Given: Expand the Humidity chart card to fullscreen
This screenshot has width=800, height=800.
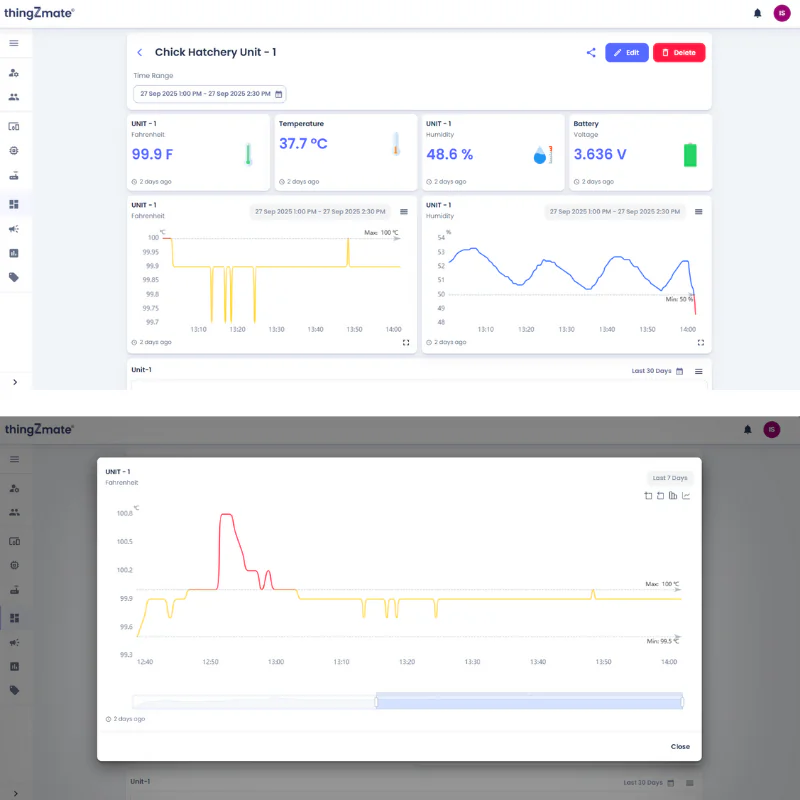Looking at the screenshot, I should (700, 342).
